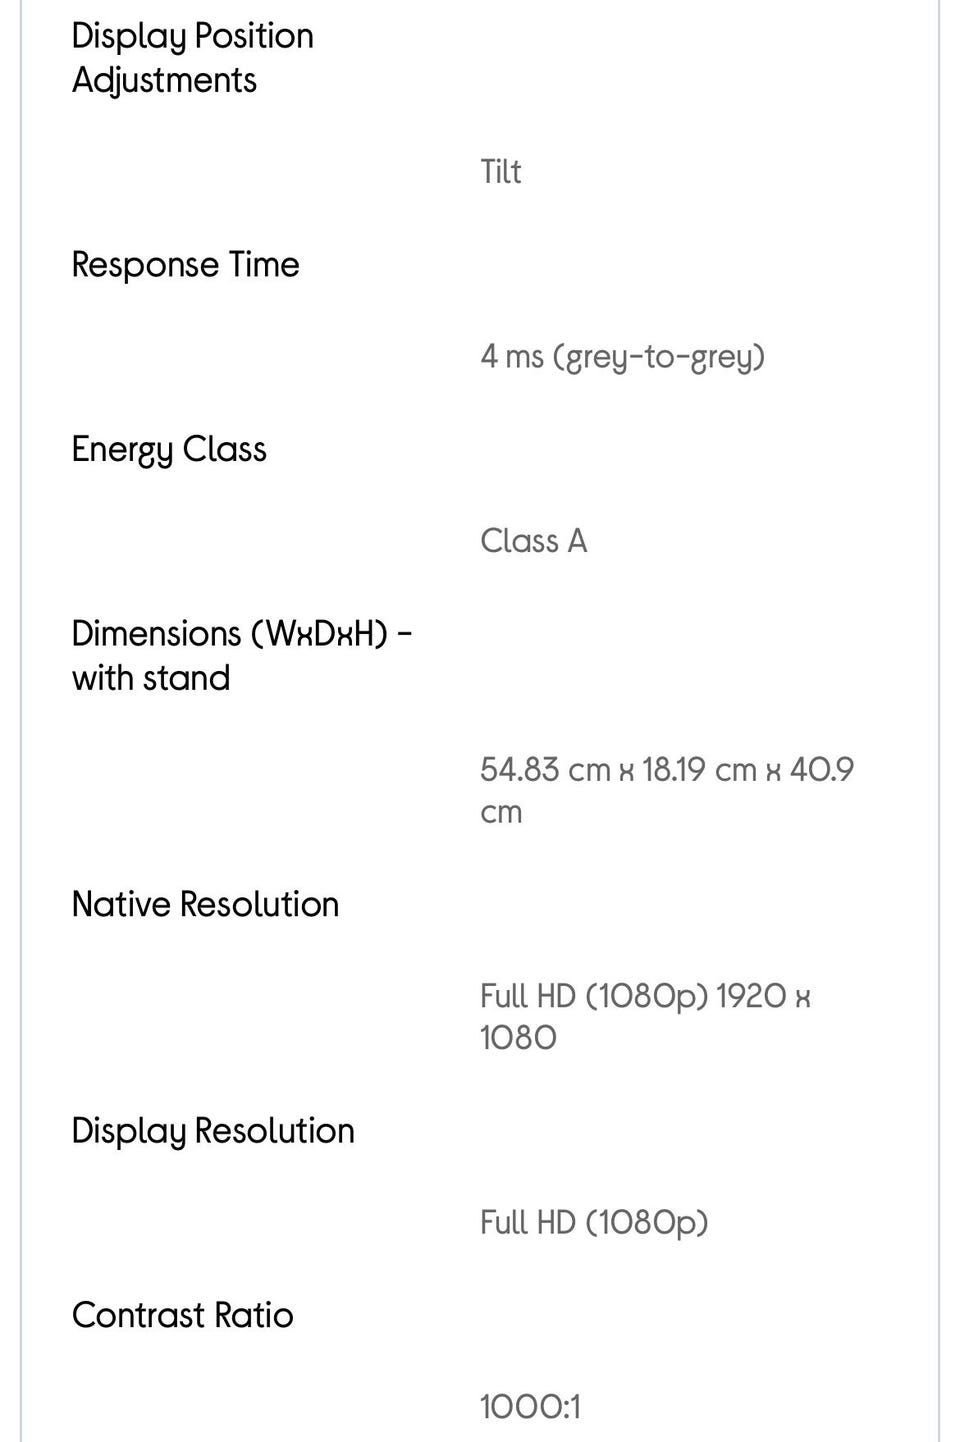Select the Tilt value text
Viewport: 960px width, 1442px height.
coord(500,172)
